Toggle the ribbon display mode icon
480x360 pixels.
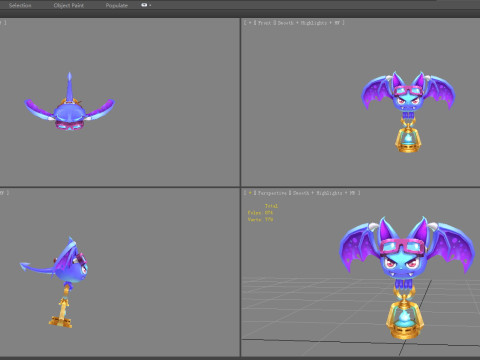[x=144, y=5]
